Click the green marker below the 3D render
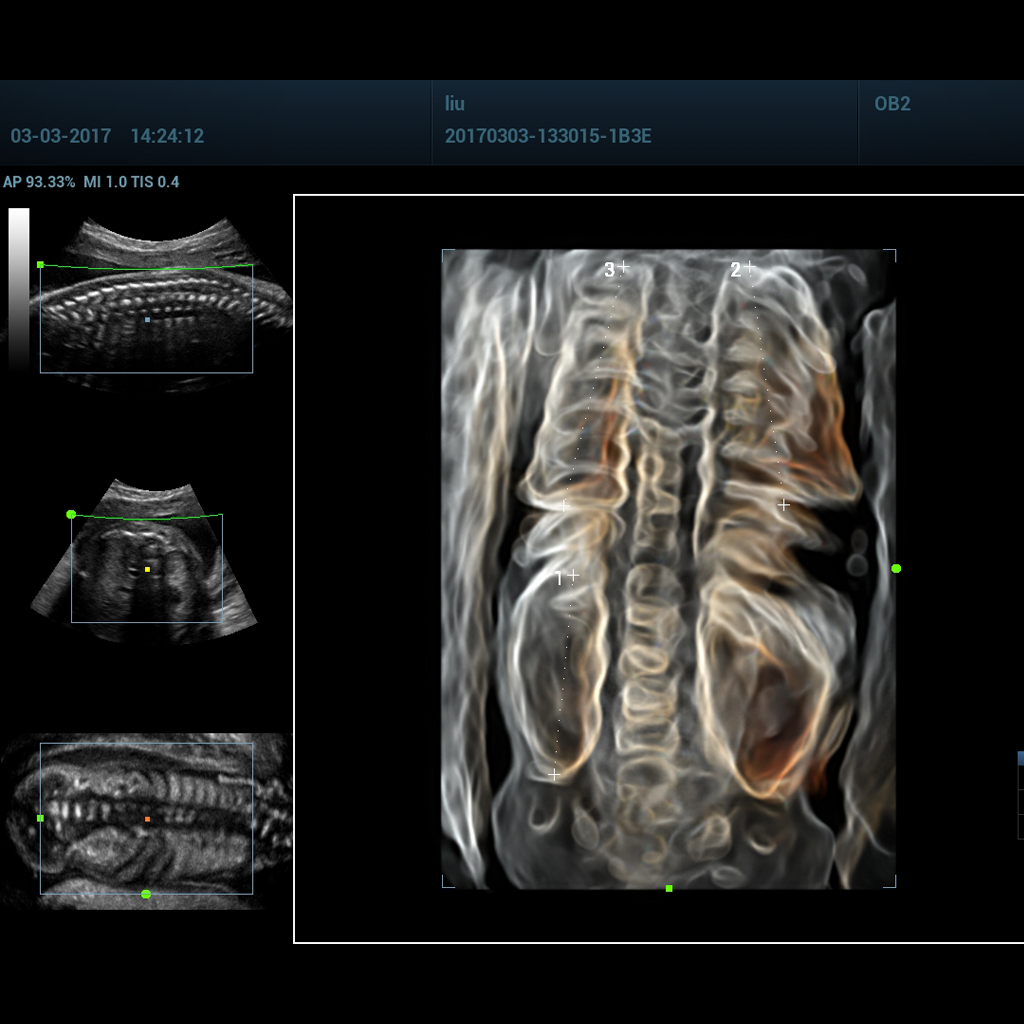1024x1024 pixels. coord(667,886)
